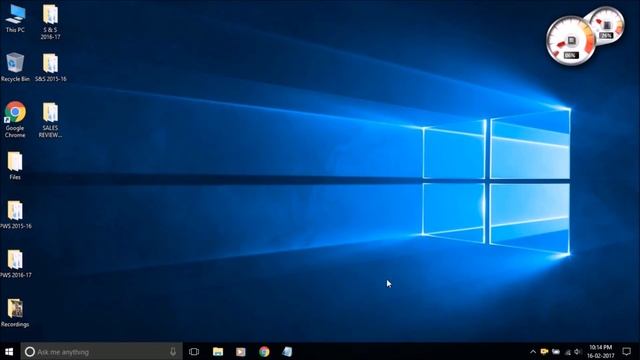Click the battery status tray icon
Viewport: 640px width, 360px height.
point(556,352)
